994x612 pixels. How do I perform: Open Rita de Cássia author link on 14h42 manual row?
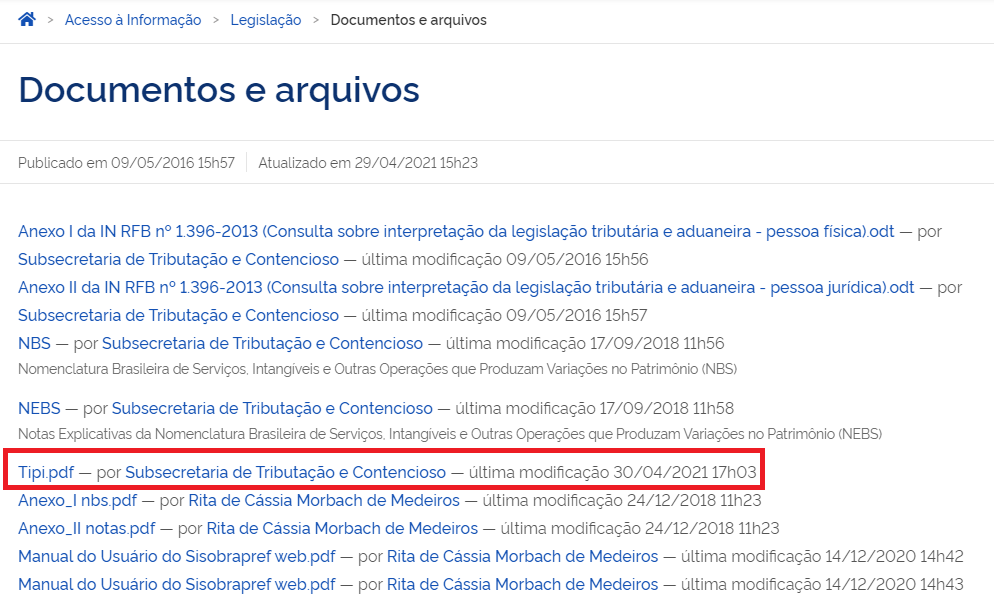522,556
